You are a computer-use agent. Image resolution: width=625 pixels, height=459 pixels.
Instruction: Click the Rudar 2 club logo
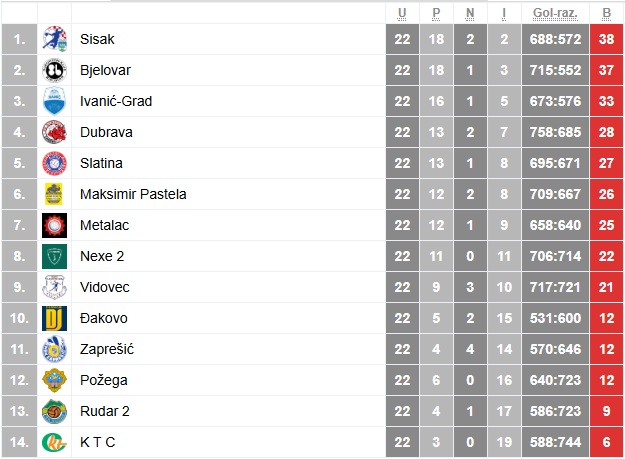coord(54,412)
